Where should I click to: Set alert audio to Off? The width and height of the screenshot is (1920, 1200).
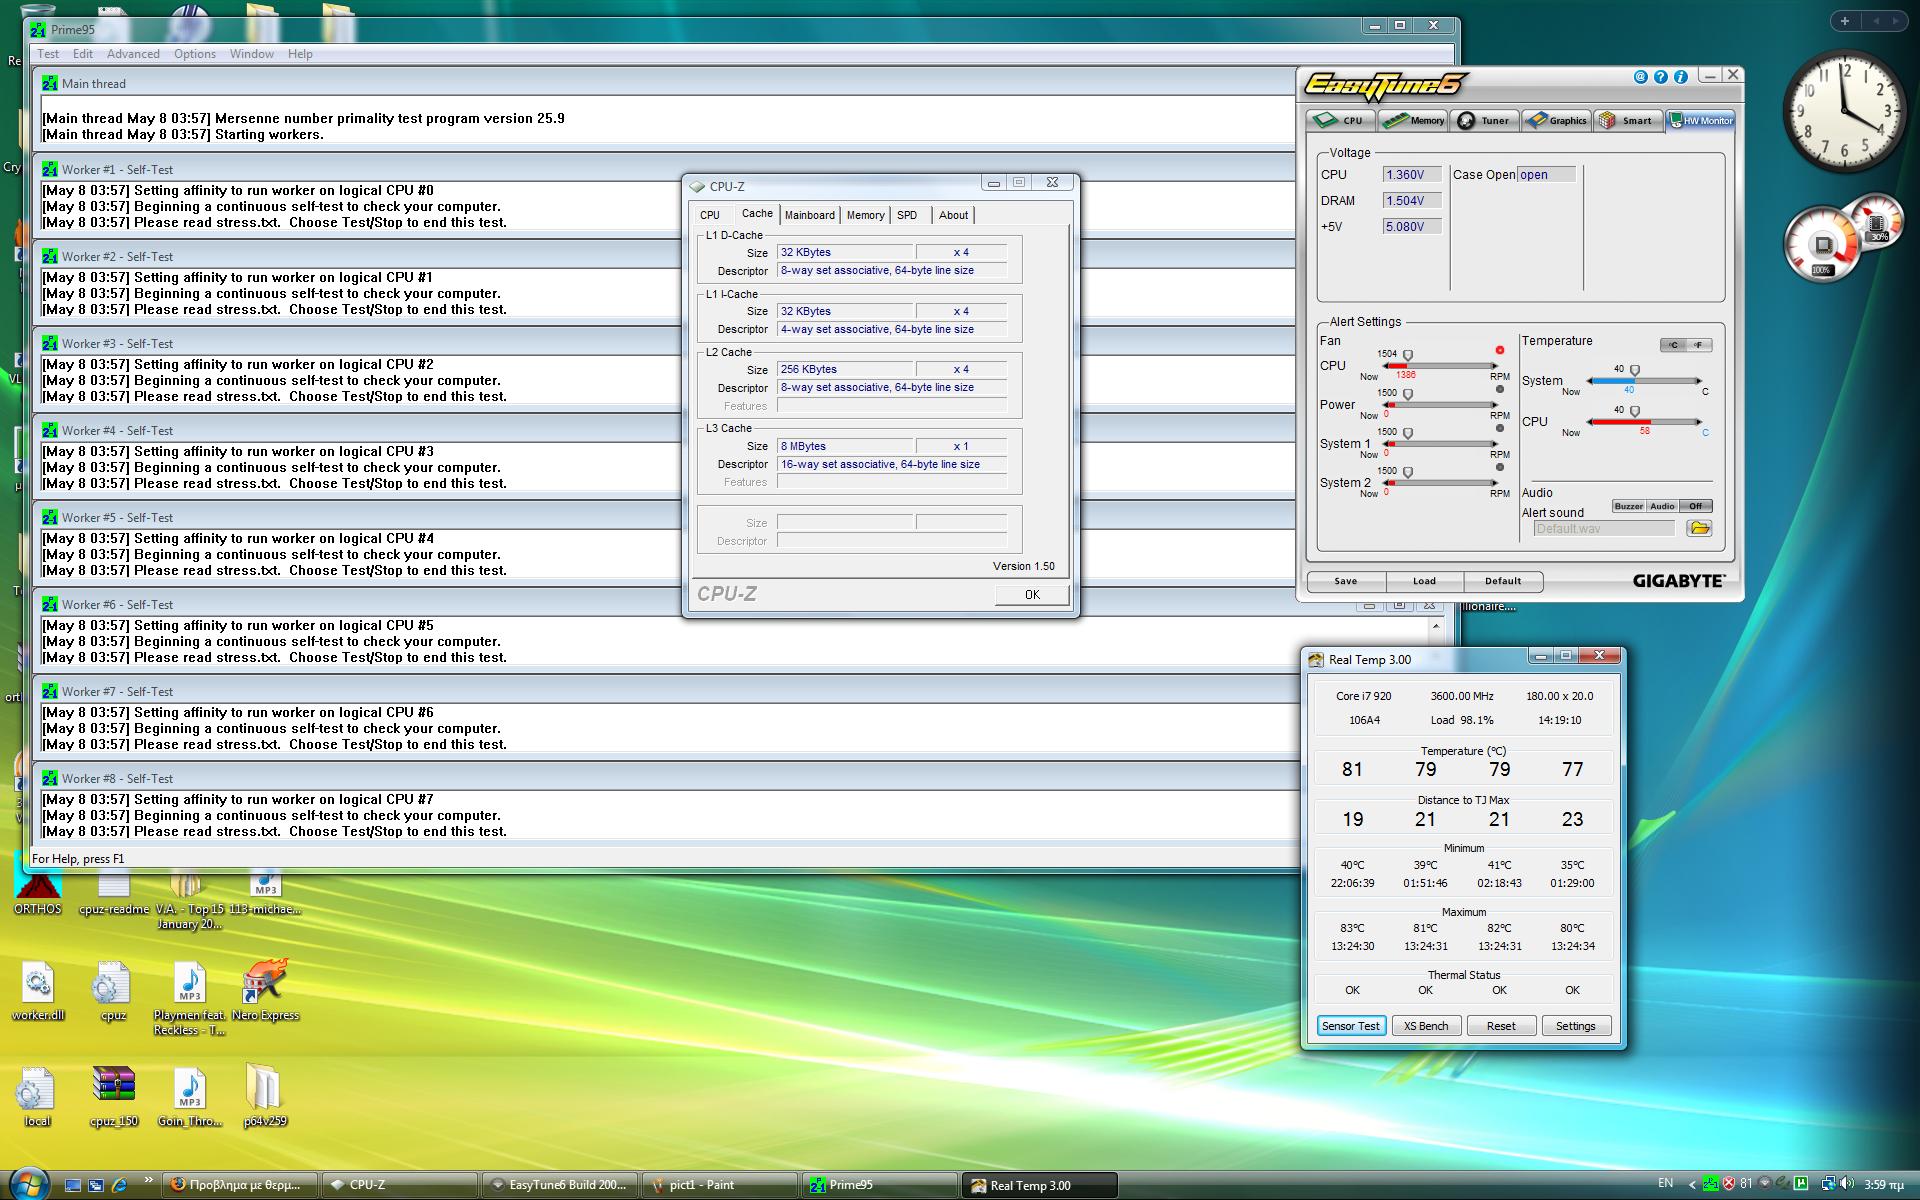tap(1696, 506)
